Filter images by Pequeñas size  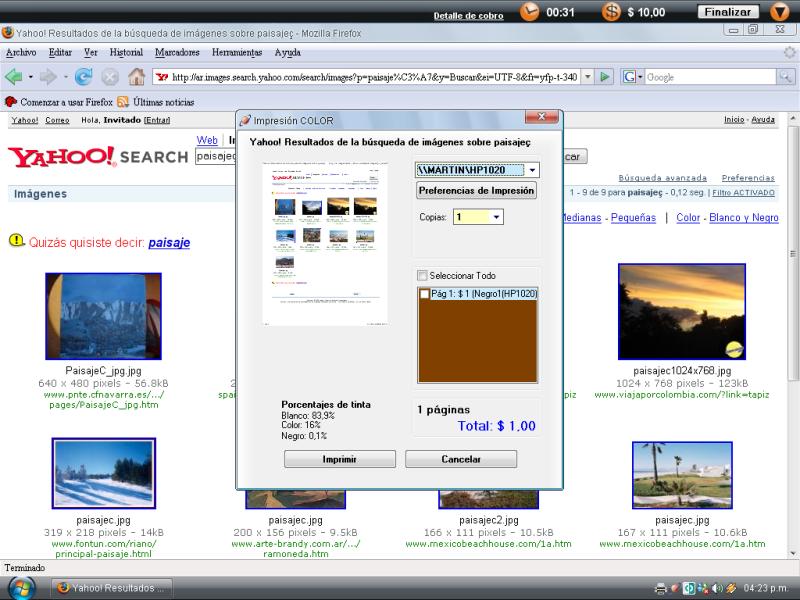[x=633, y=217]
